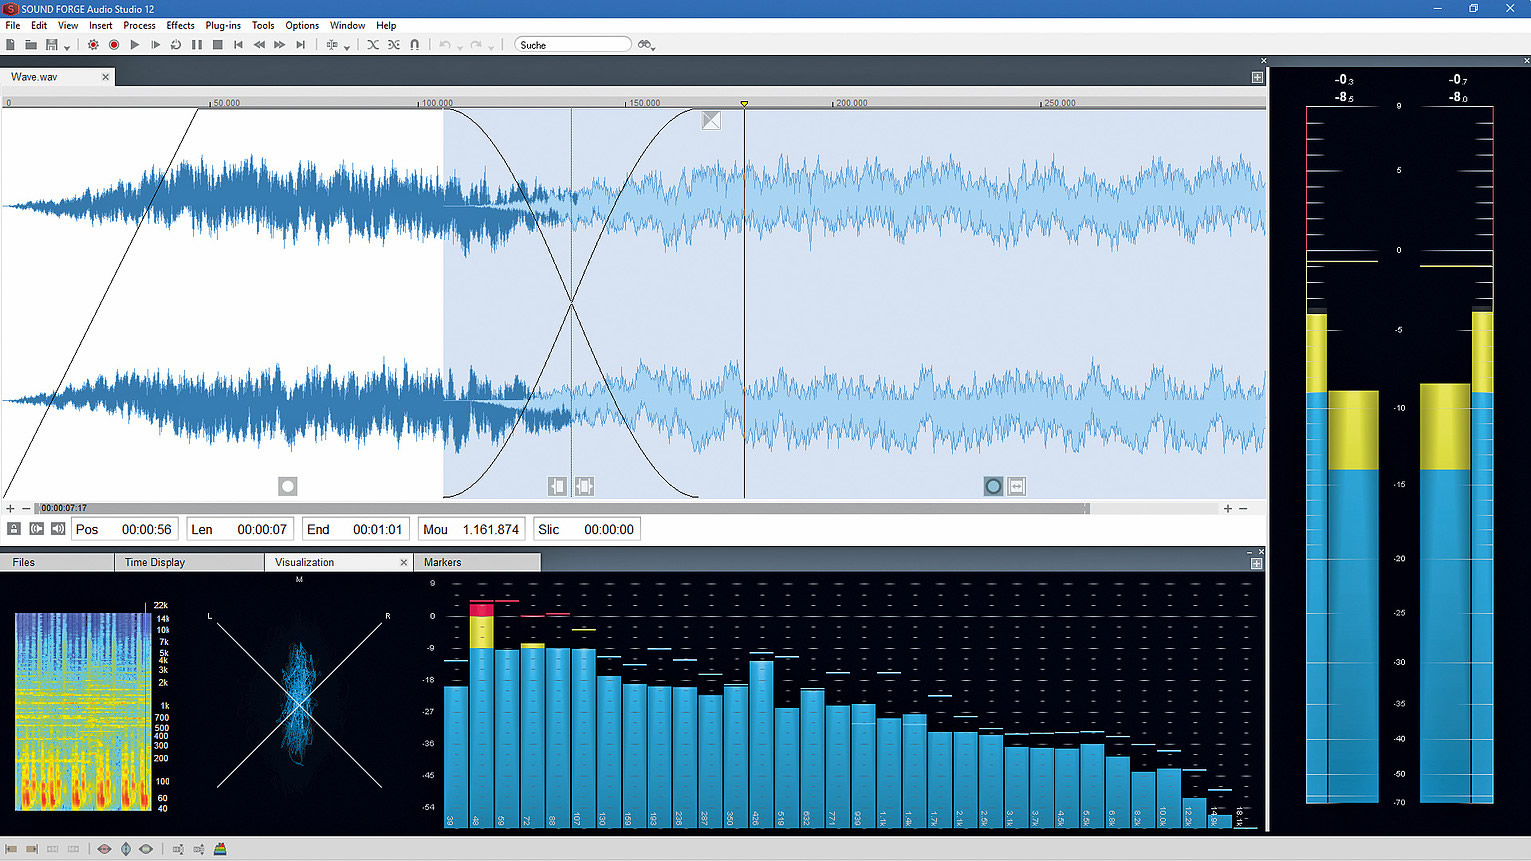This screenshot has width=1531, height=861.
Task: Close the Visualization tab
Action: click(x=404, y=562)
